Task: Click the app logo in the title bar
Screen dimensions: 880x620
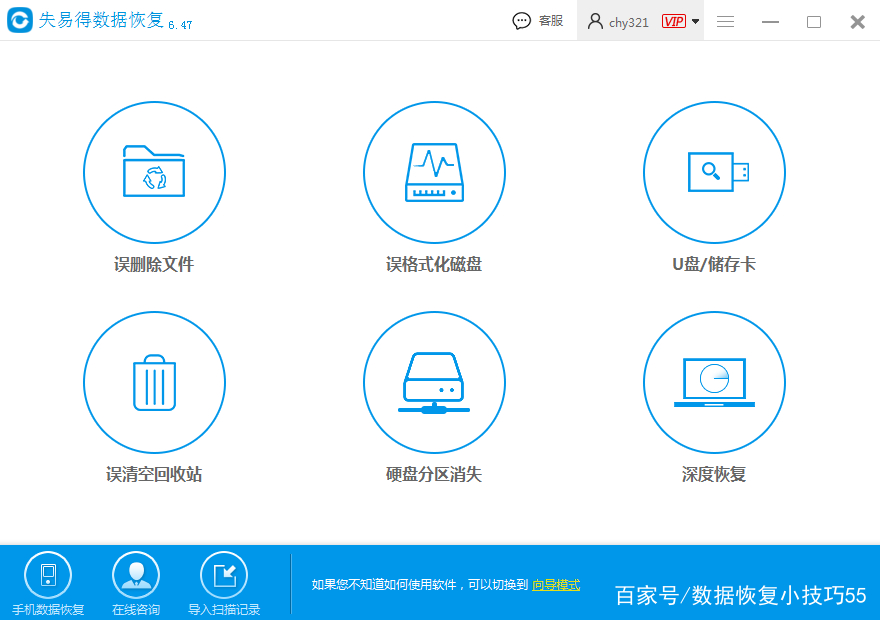Action: tap(20, 20)
